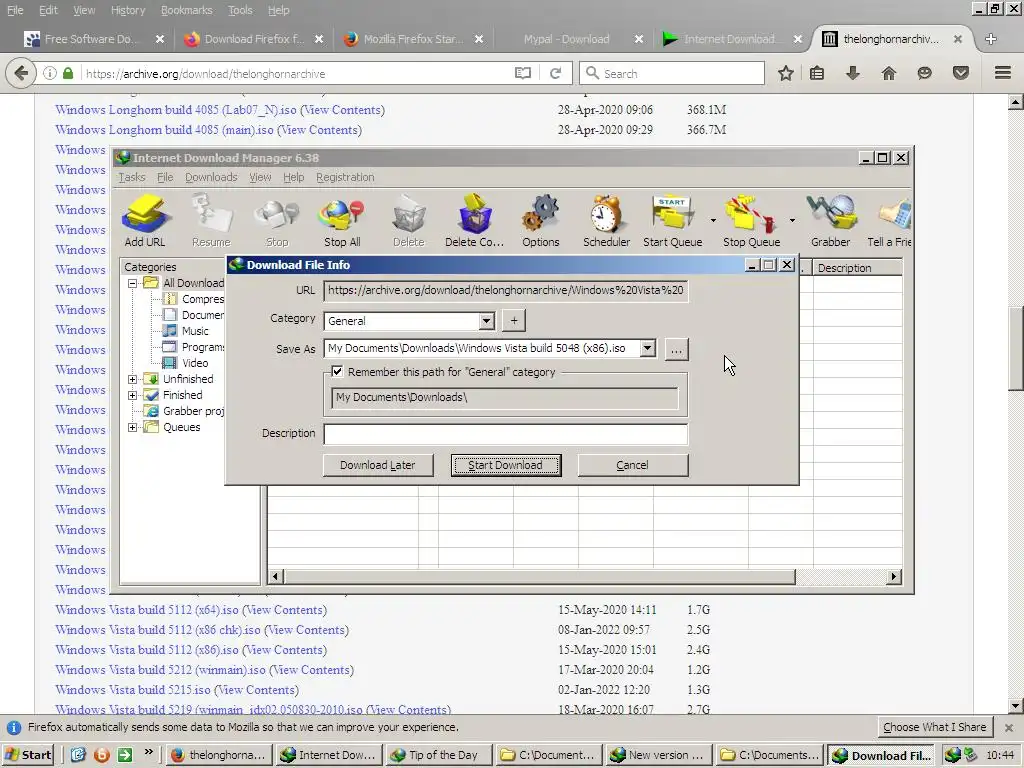
Task: Select the Music category
Action: tap(195, 331)
